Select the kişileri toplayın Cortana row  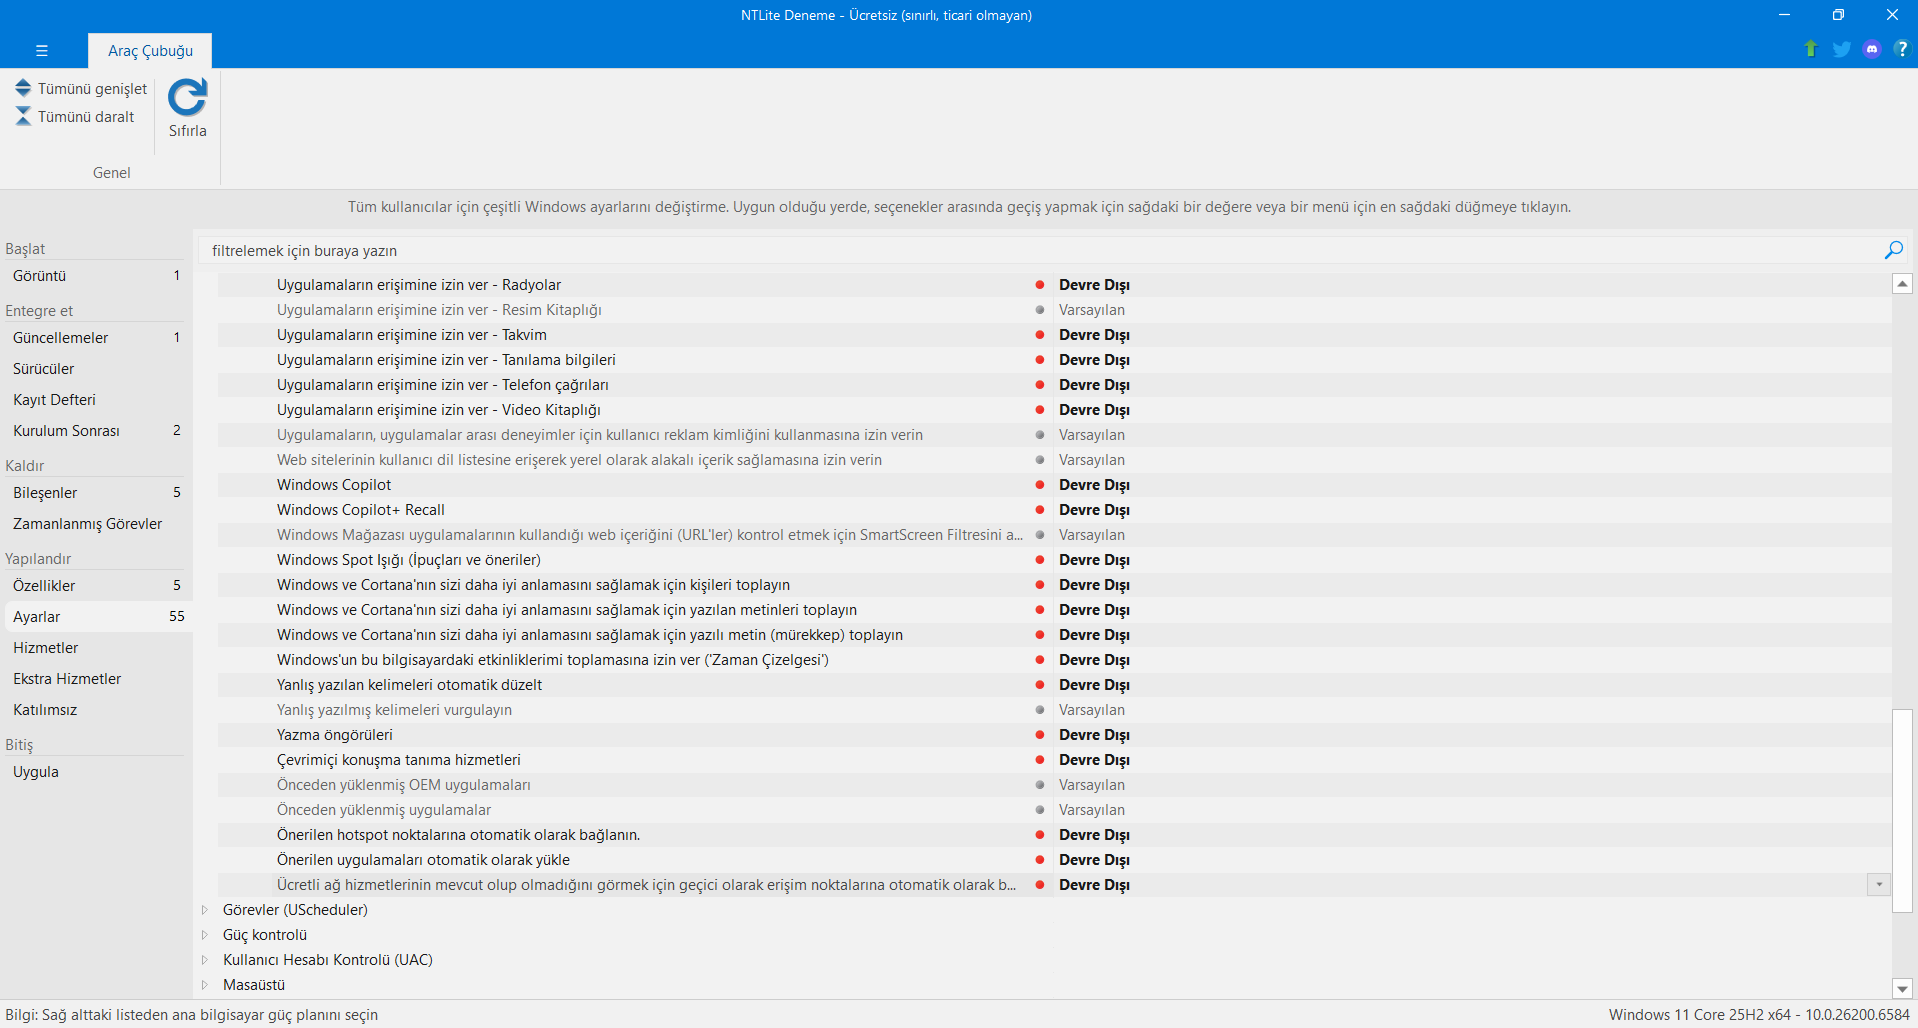pos(534,585)
